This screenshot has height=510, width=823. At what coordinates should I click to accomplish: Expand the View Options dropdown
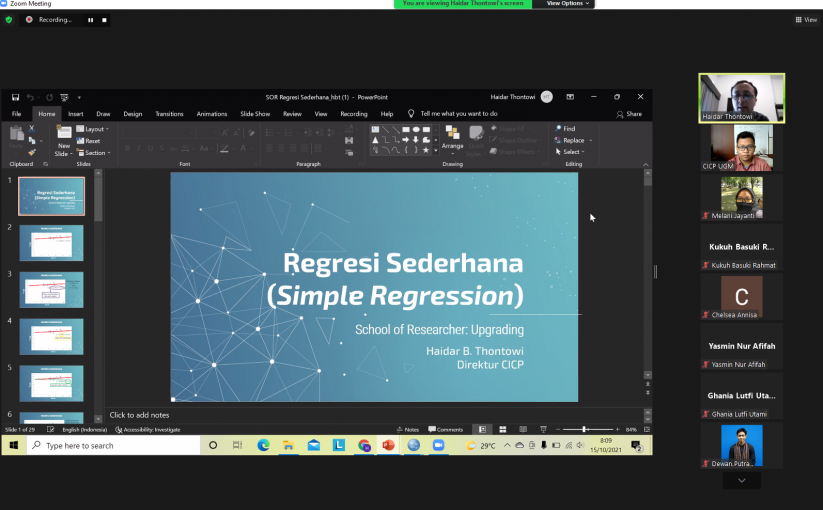(568, 4)
